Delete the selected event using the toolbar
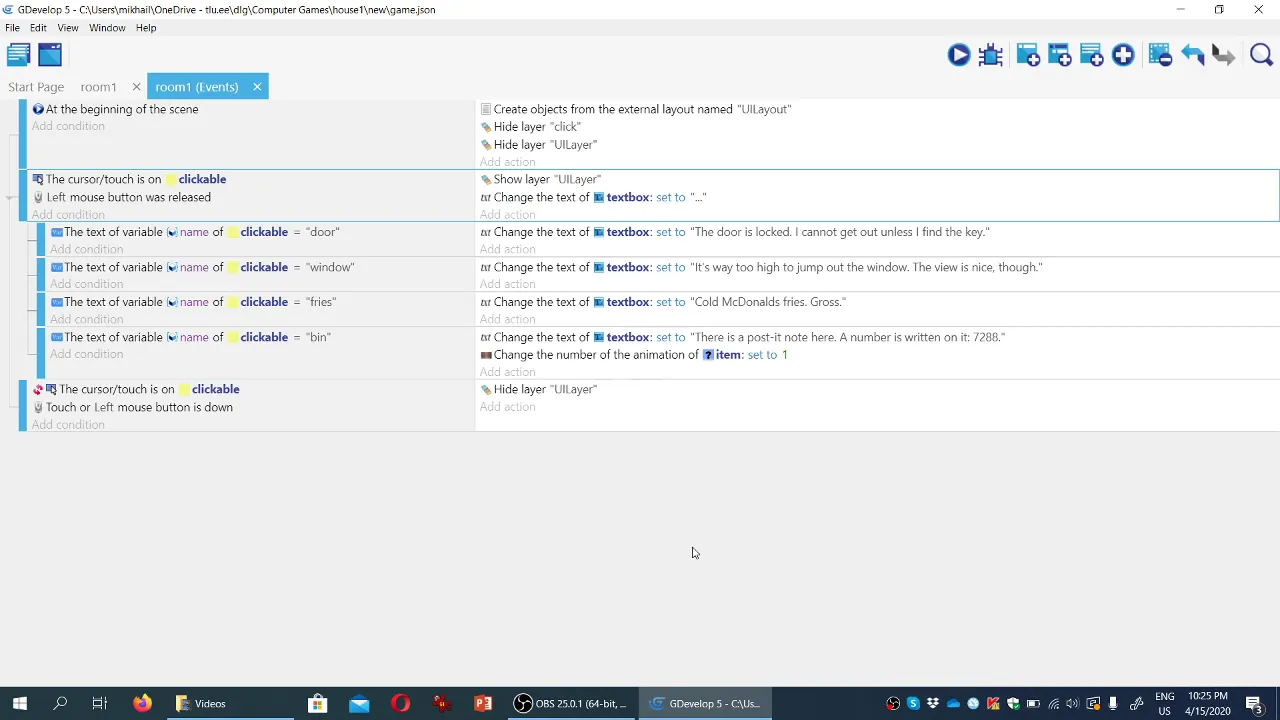The width and height of the screenshot is (1280, 720). tap(1160, 55)
